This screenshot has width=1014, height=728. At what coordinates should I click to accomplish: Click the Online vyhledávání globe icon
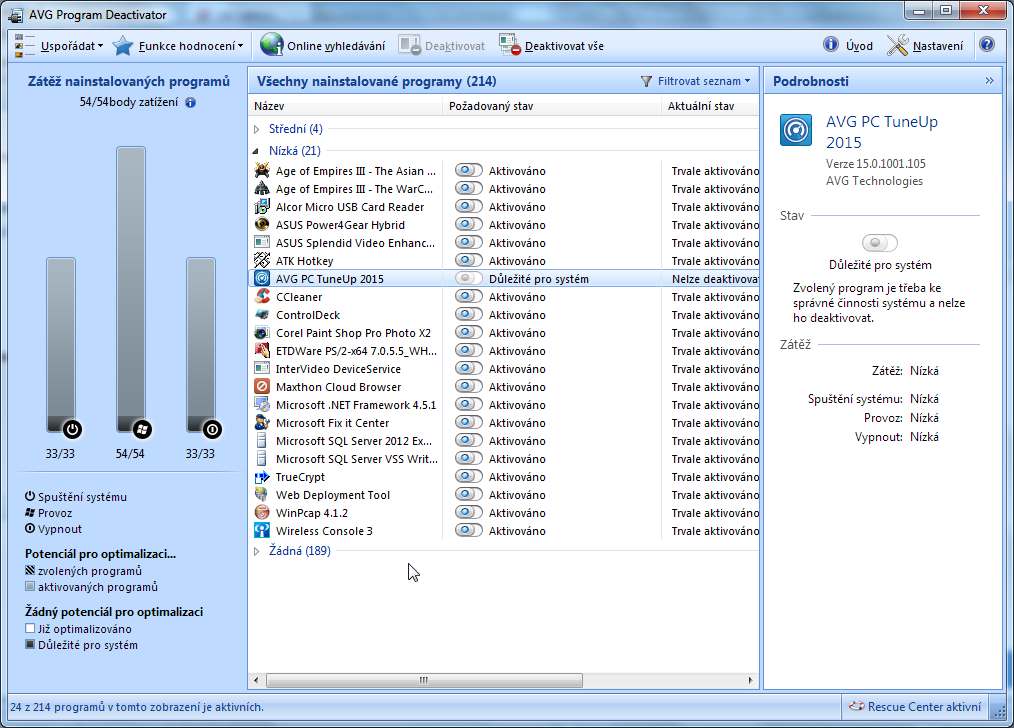271,45
